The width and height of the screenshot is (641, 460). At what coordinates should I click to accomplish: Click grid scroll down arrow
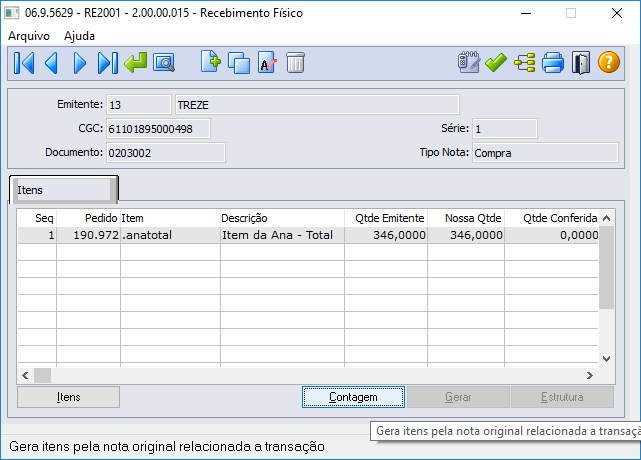(x=607, y=359)
